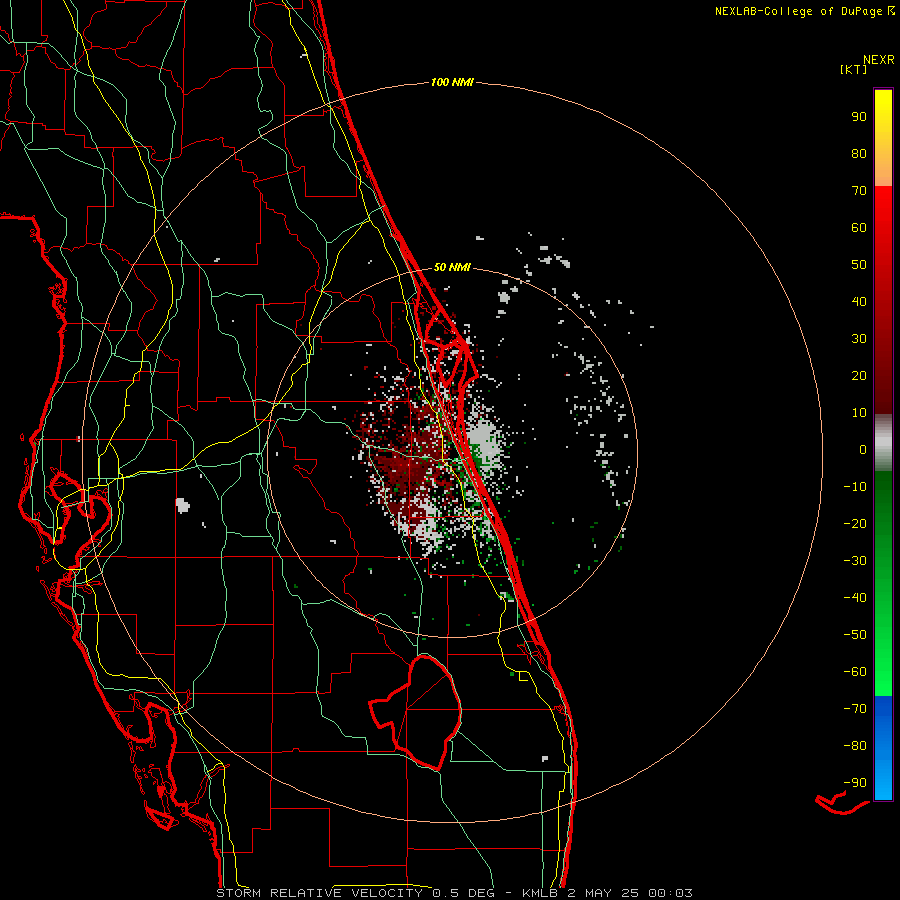Click the 0 value on velocity scale
The height and width of the screenshot is (900, 900).
tap(863, 450)
